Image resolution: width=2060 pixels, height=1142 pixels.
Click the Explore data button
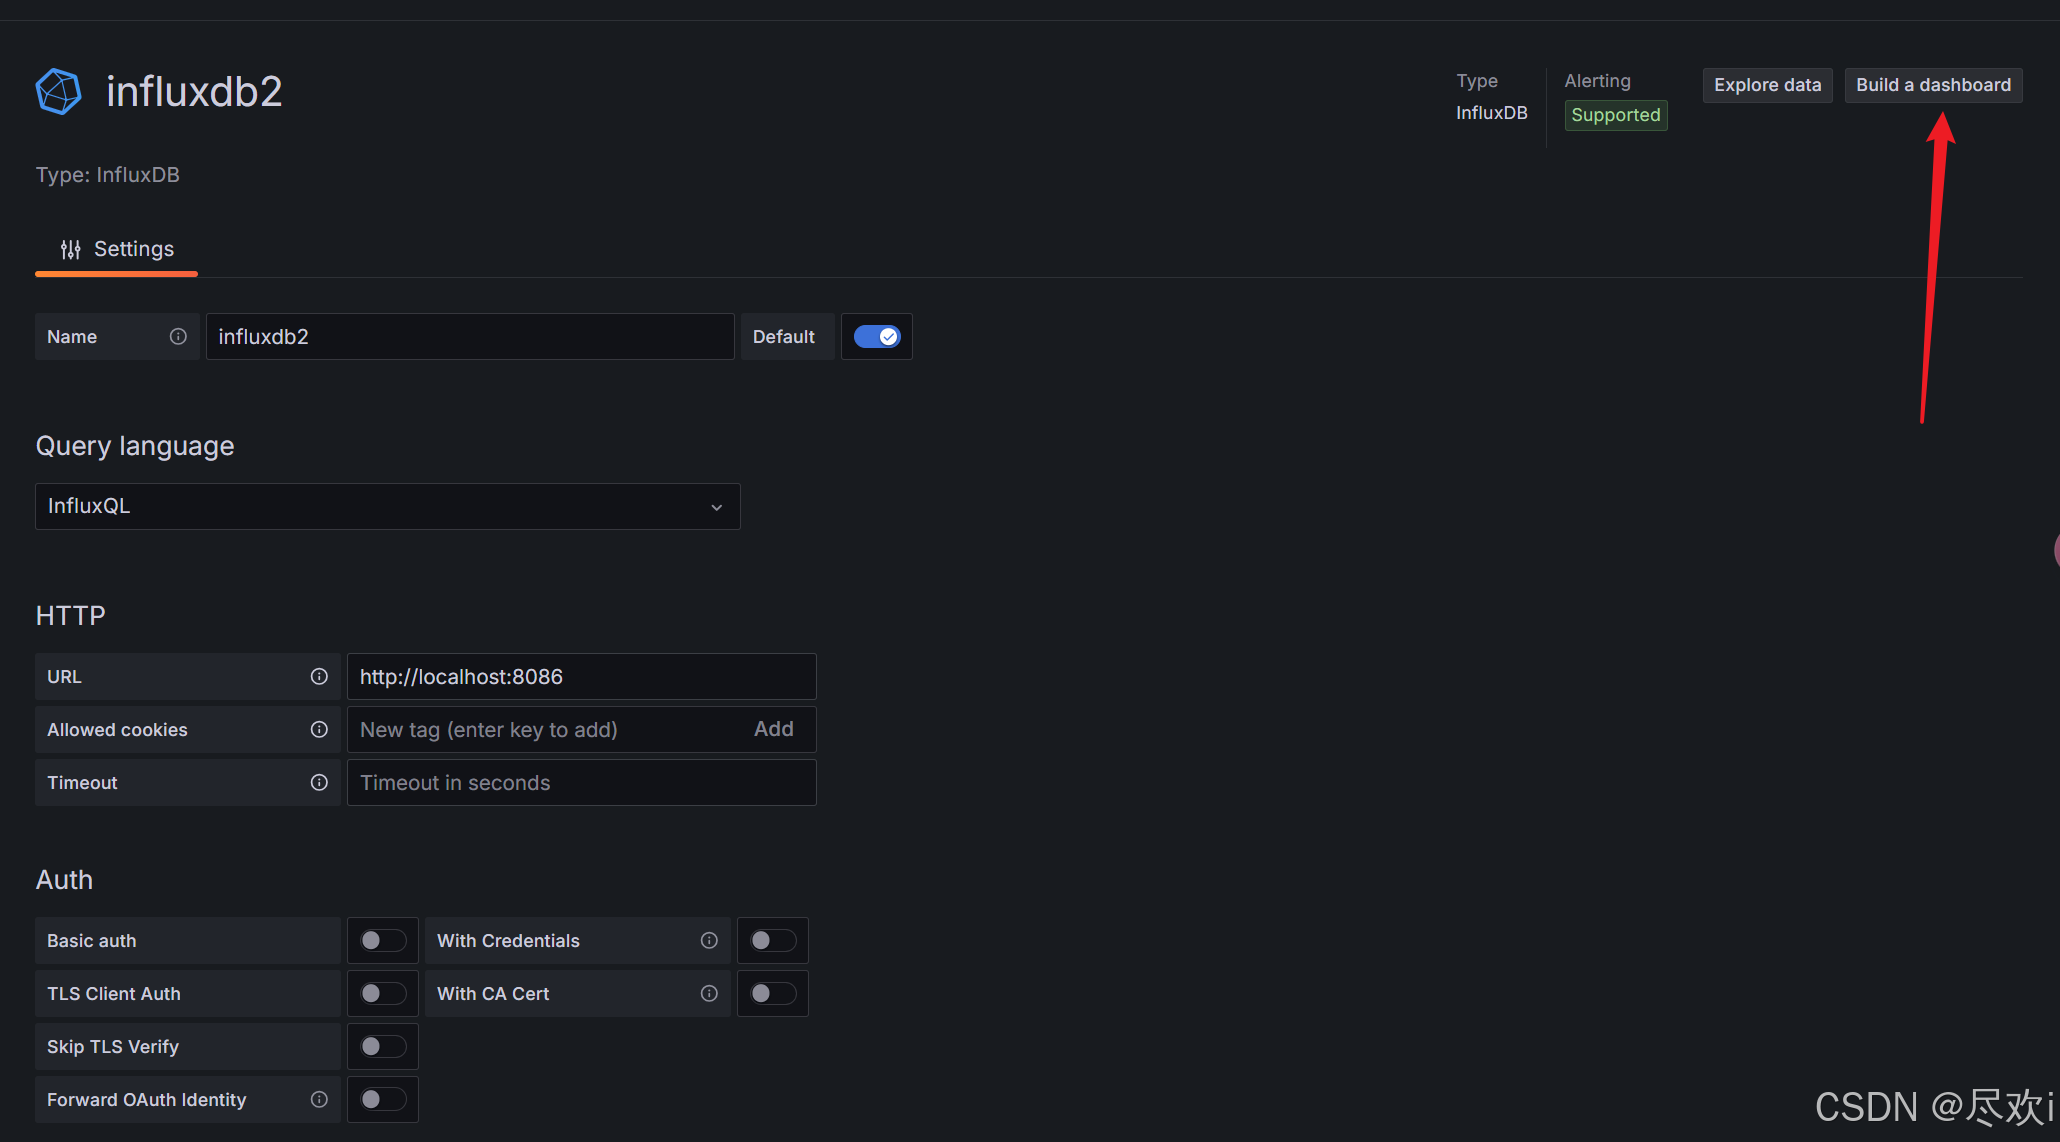coord(1767,85)
